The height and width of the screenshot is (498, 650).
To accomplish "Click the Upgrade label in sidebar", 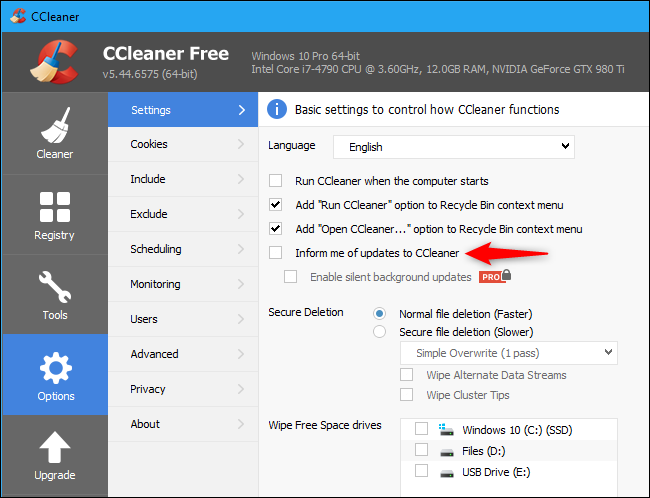I will click(55, 475).
